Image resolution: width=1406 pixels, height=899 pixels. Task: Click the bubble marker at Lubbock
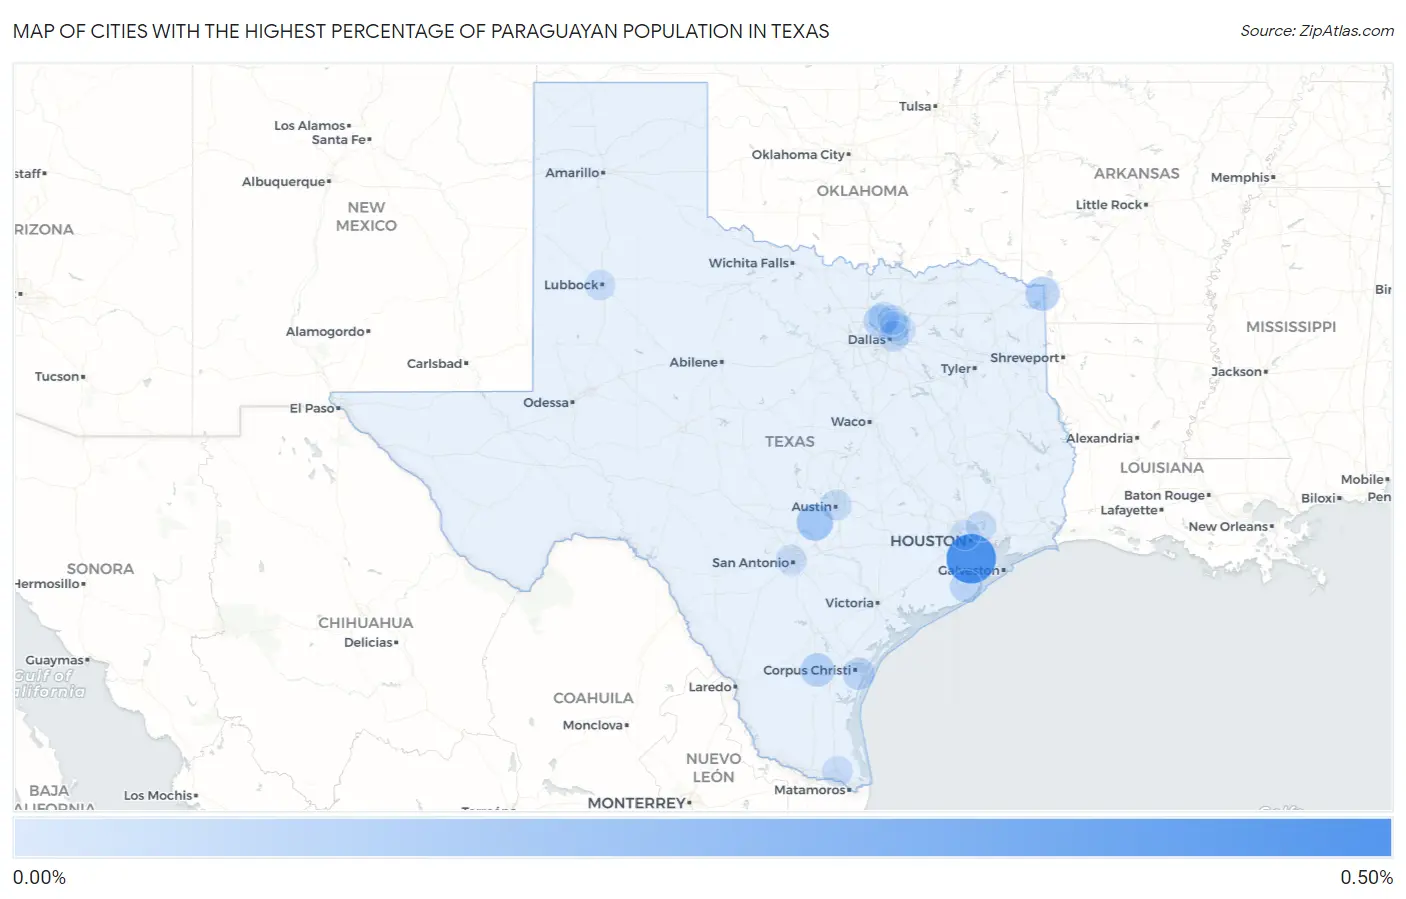pyautogui.click(x=599, y=285)
